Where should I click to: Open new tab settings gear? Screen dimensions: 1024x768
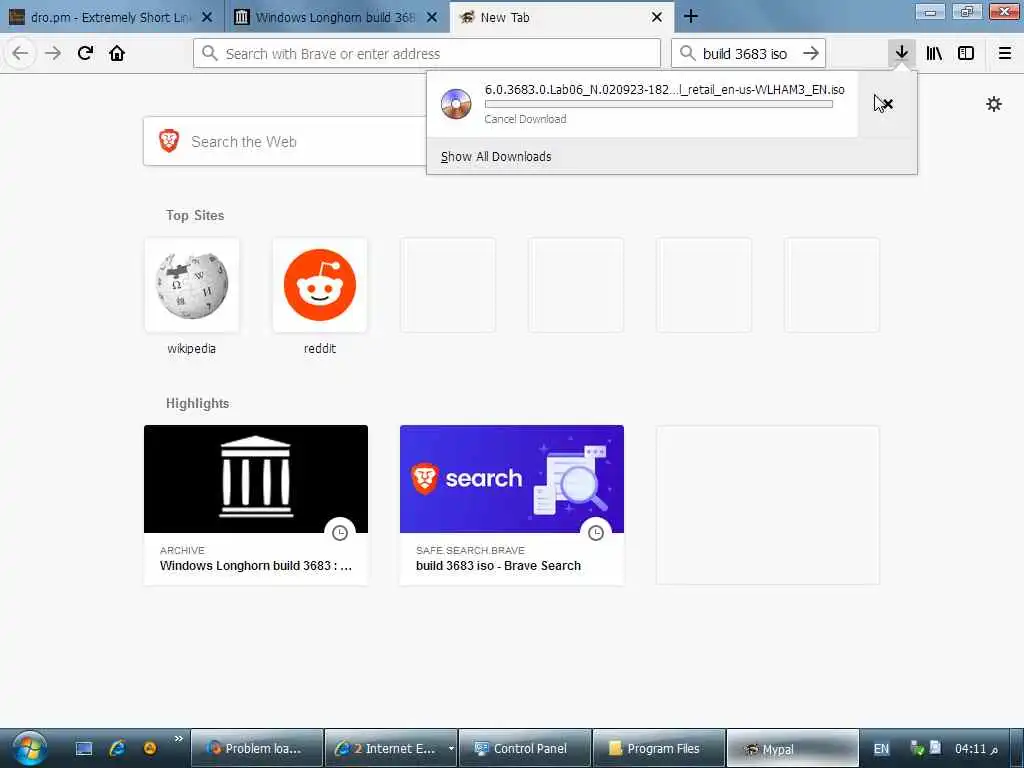point(993,104)
